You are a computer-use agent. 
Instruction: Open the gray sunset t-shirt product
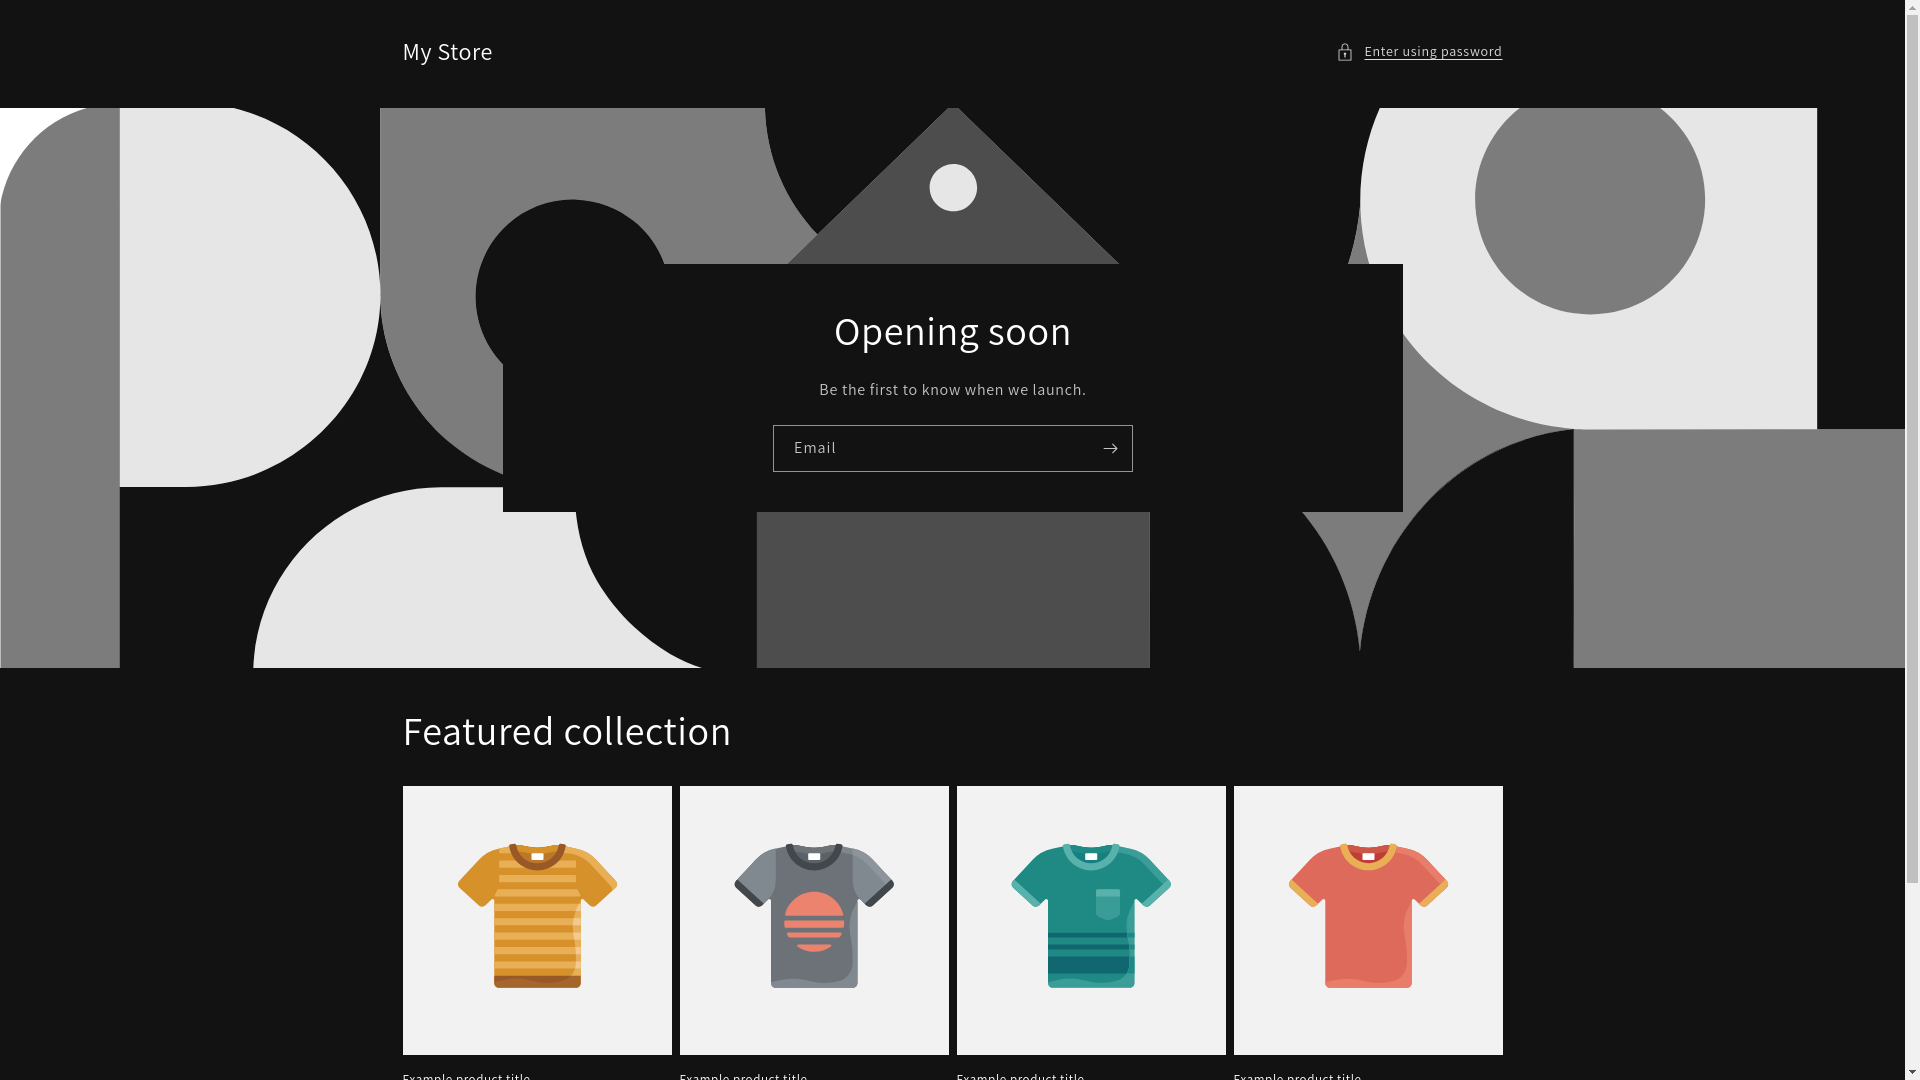[814, 920]
